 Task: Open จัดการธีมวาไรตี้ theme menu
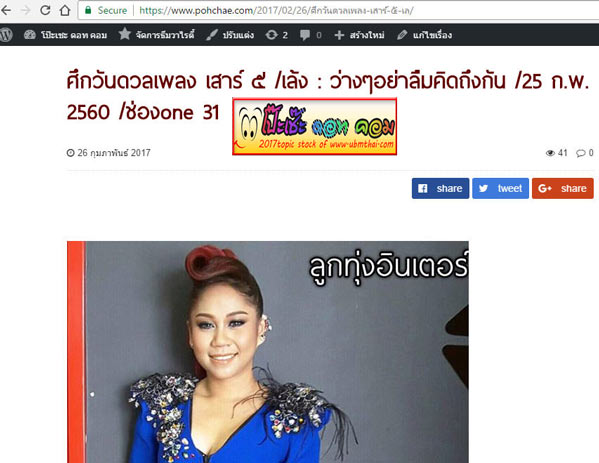click(x=156, y=34)
